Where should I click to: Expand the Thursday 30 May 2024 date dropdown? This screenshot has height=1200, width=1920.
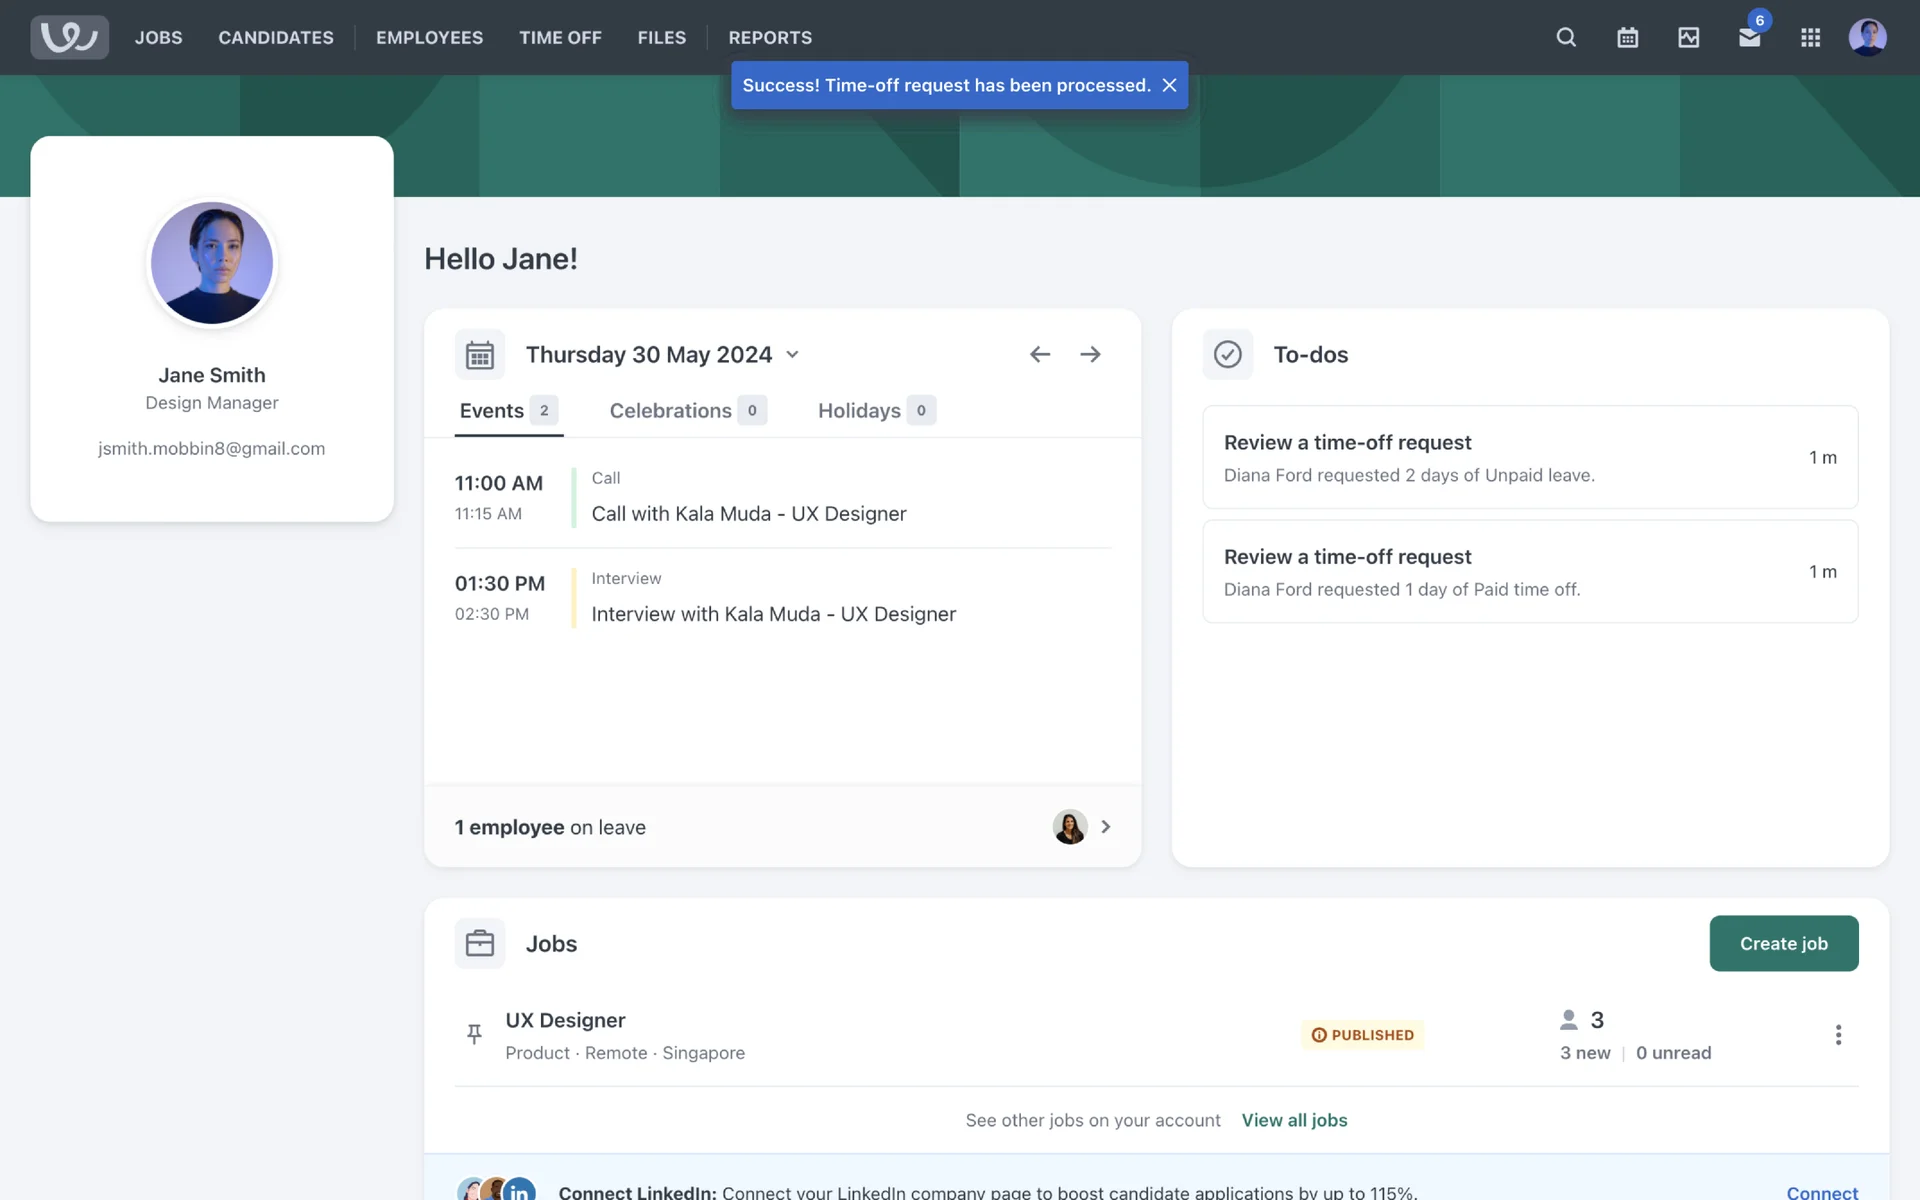coord(792,354)
